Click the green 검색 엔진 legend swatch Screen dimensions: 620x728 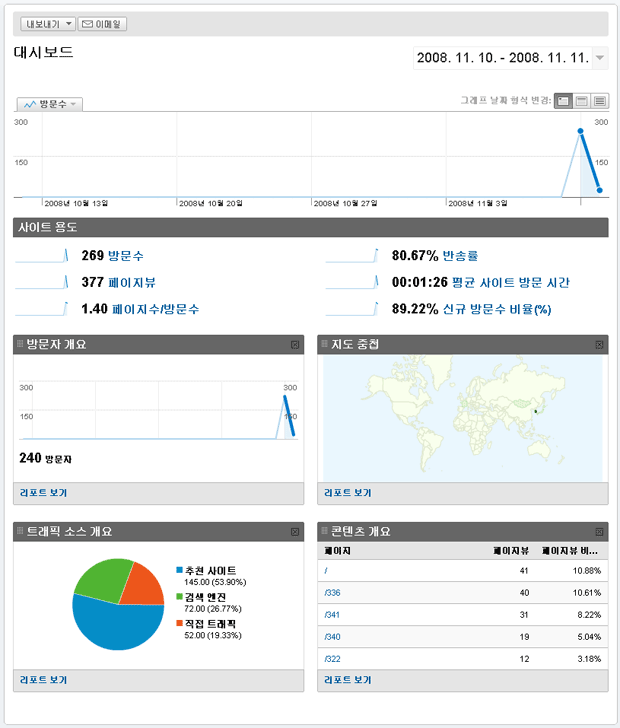[179, 597]
